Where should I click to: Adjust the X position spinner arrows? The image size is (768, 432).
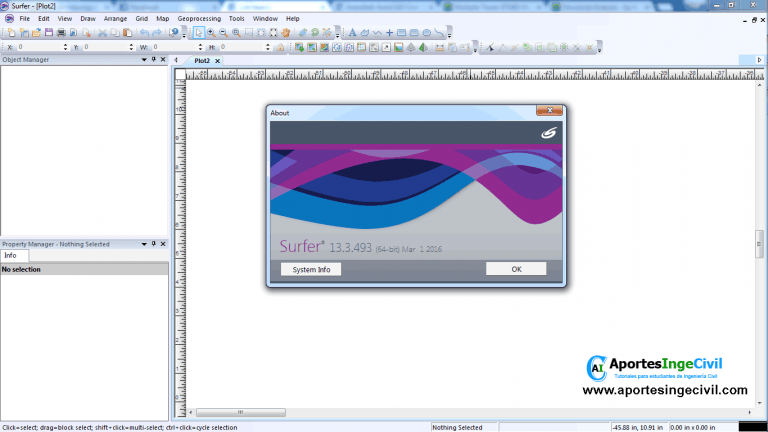66,47
